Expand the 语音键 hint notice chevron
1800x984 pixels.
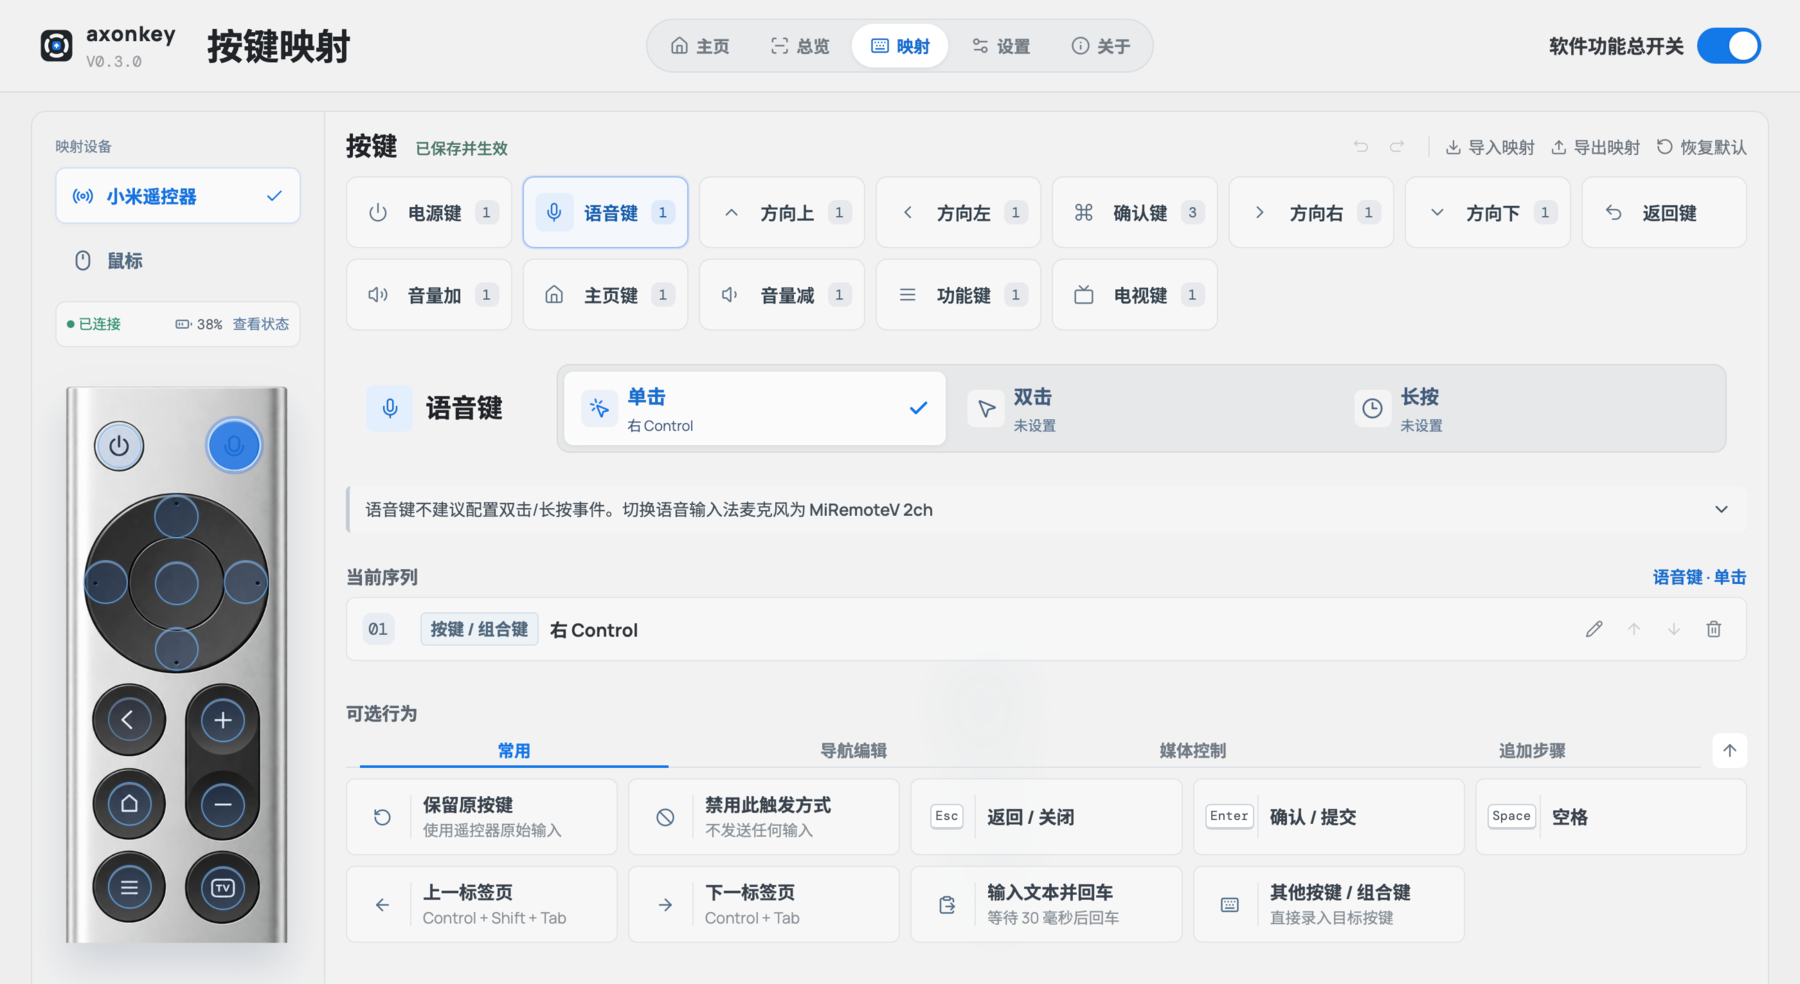click(x=1721, y=509)
